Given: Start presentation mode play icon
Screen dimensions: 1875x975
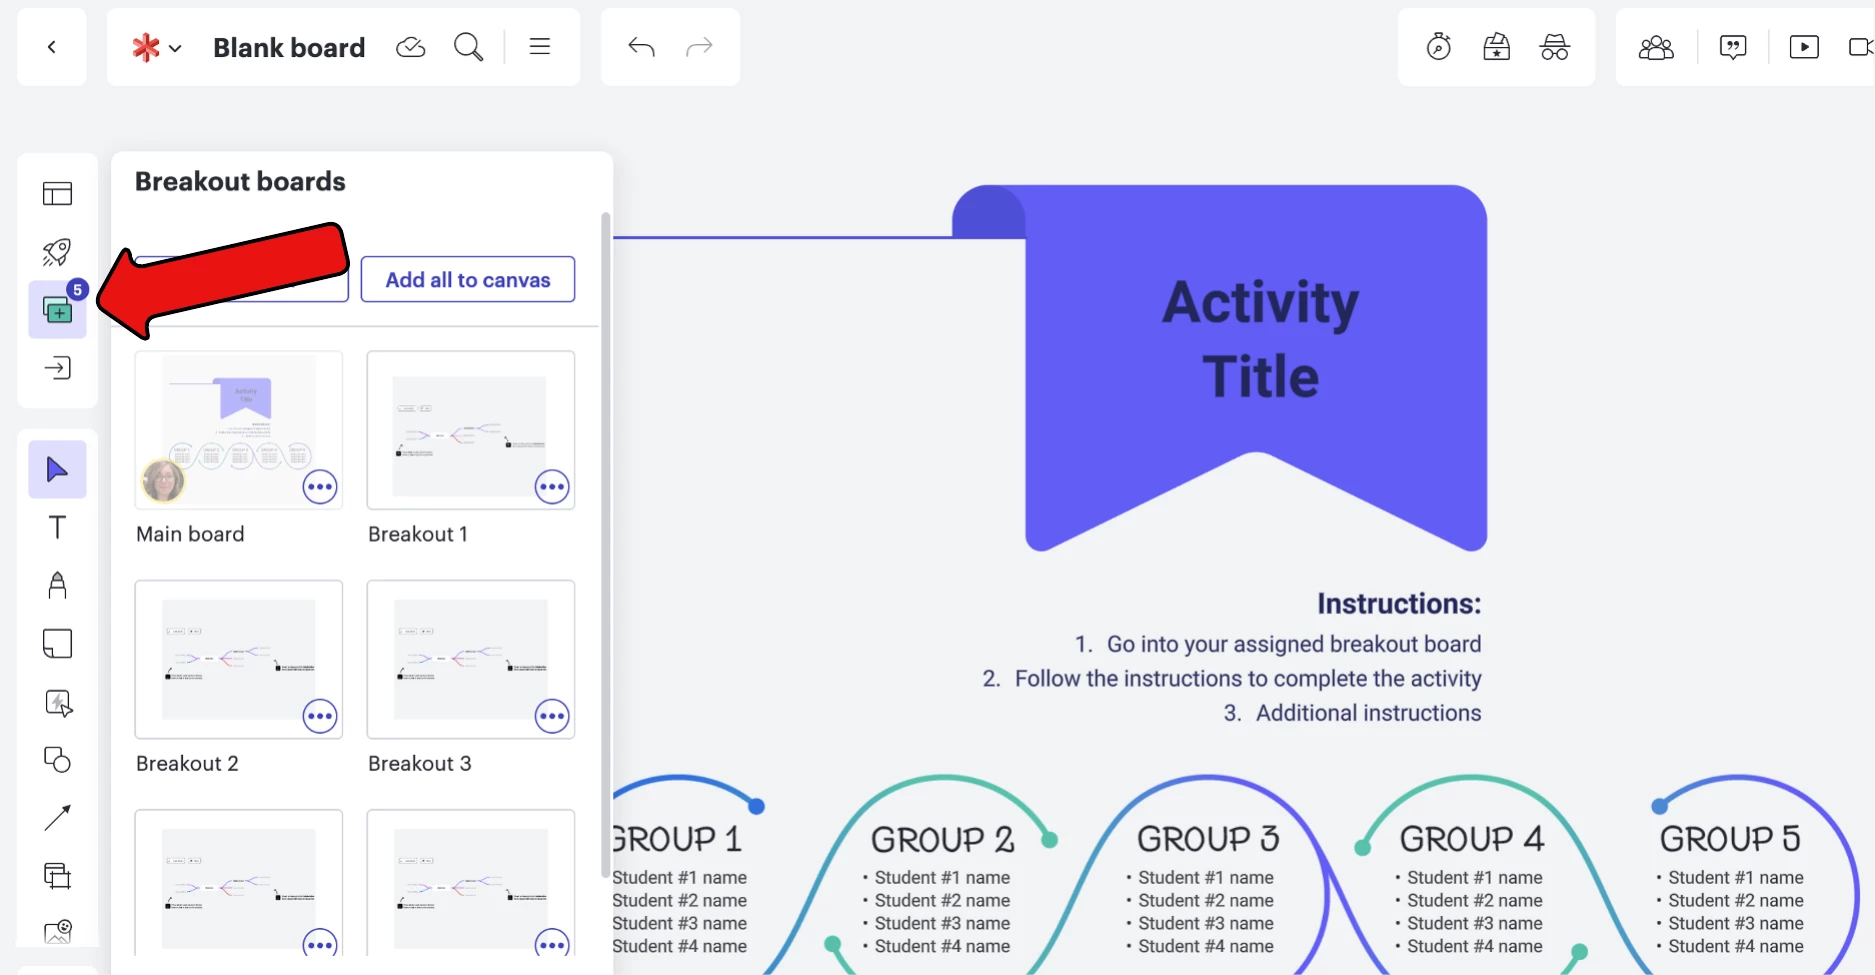Looking at the screenshot, I should pos(1804,47).
